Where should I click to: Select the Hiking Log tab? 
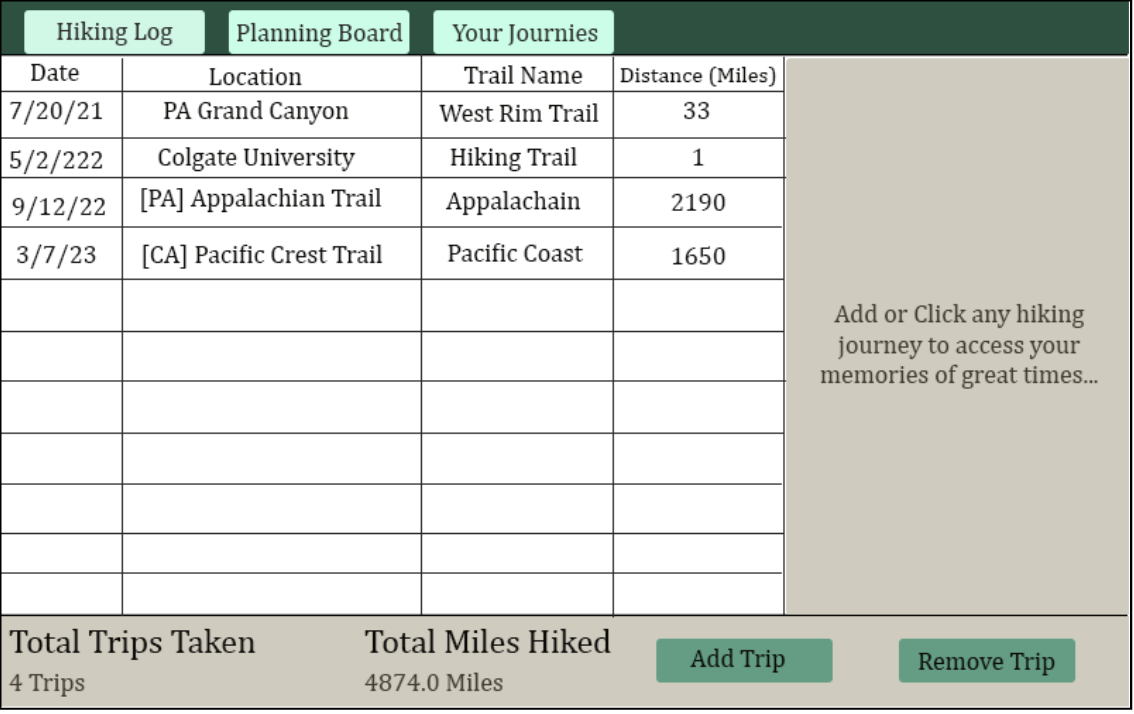point(111,31)
